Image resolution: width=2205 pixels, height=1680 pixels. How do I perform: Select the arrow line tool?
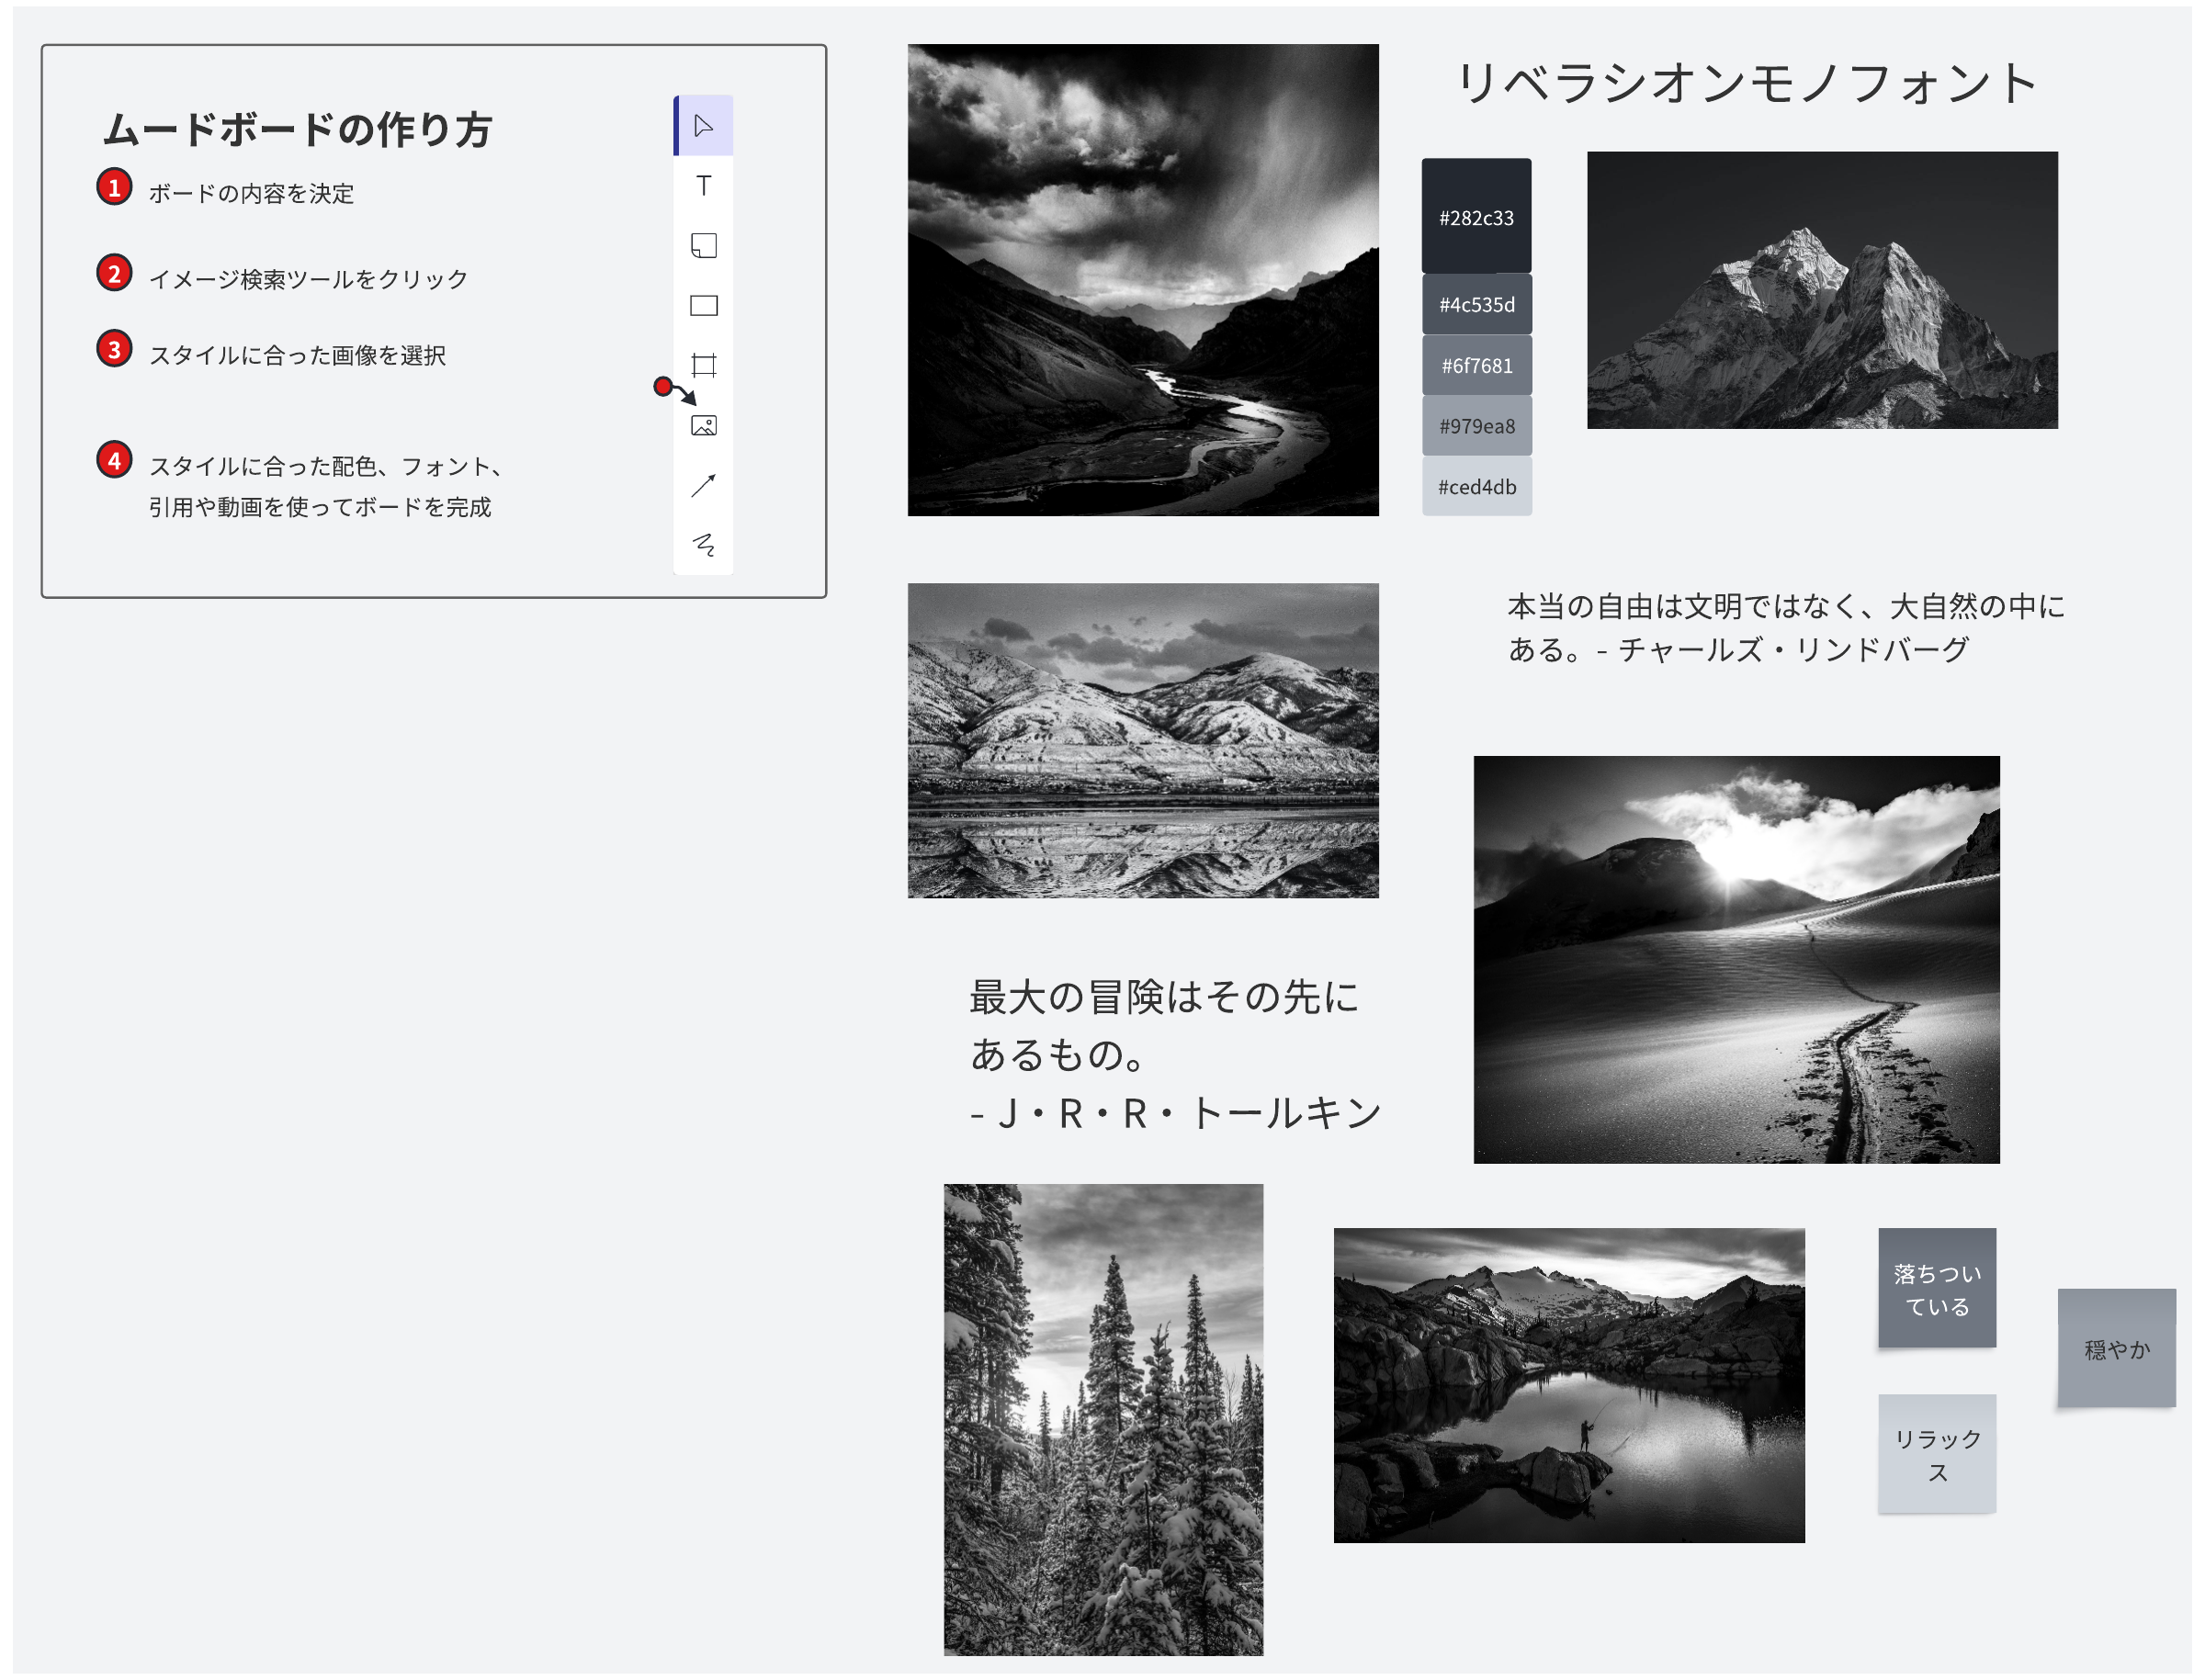point(703,486)
